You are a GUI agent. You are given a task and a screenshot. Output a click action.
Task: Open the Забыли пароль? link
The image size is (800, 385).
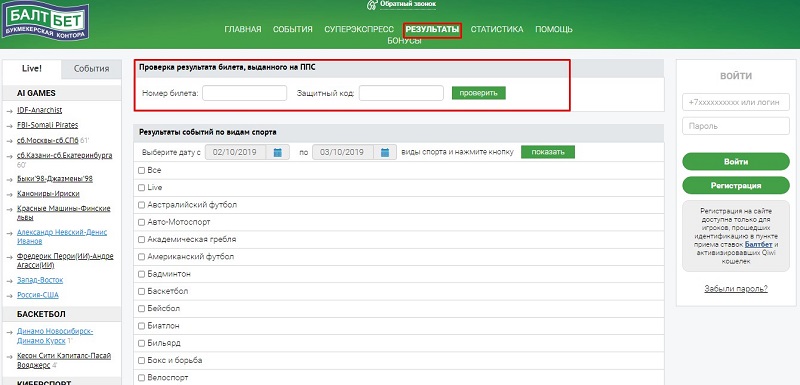coord(736,289)
